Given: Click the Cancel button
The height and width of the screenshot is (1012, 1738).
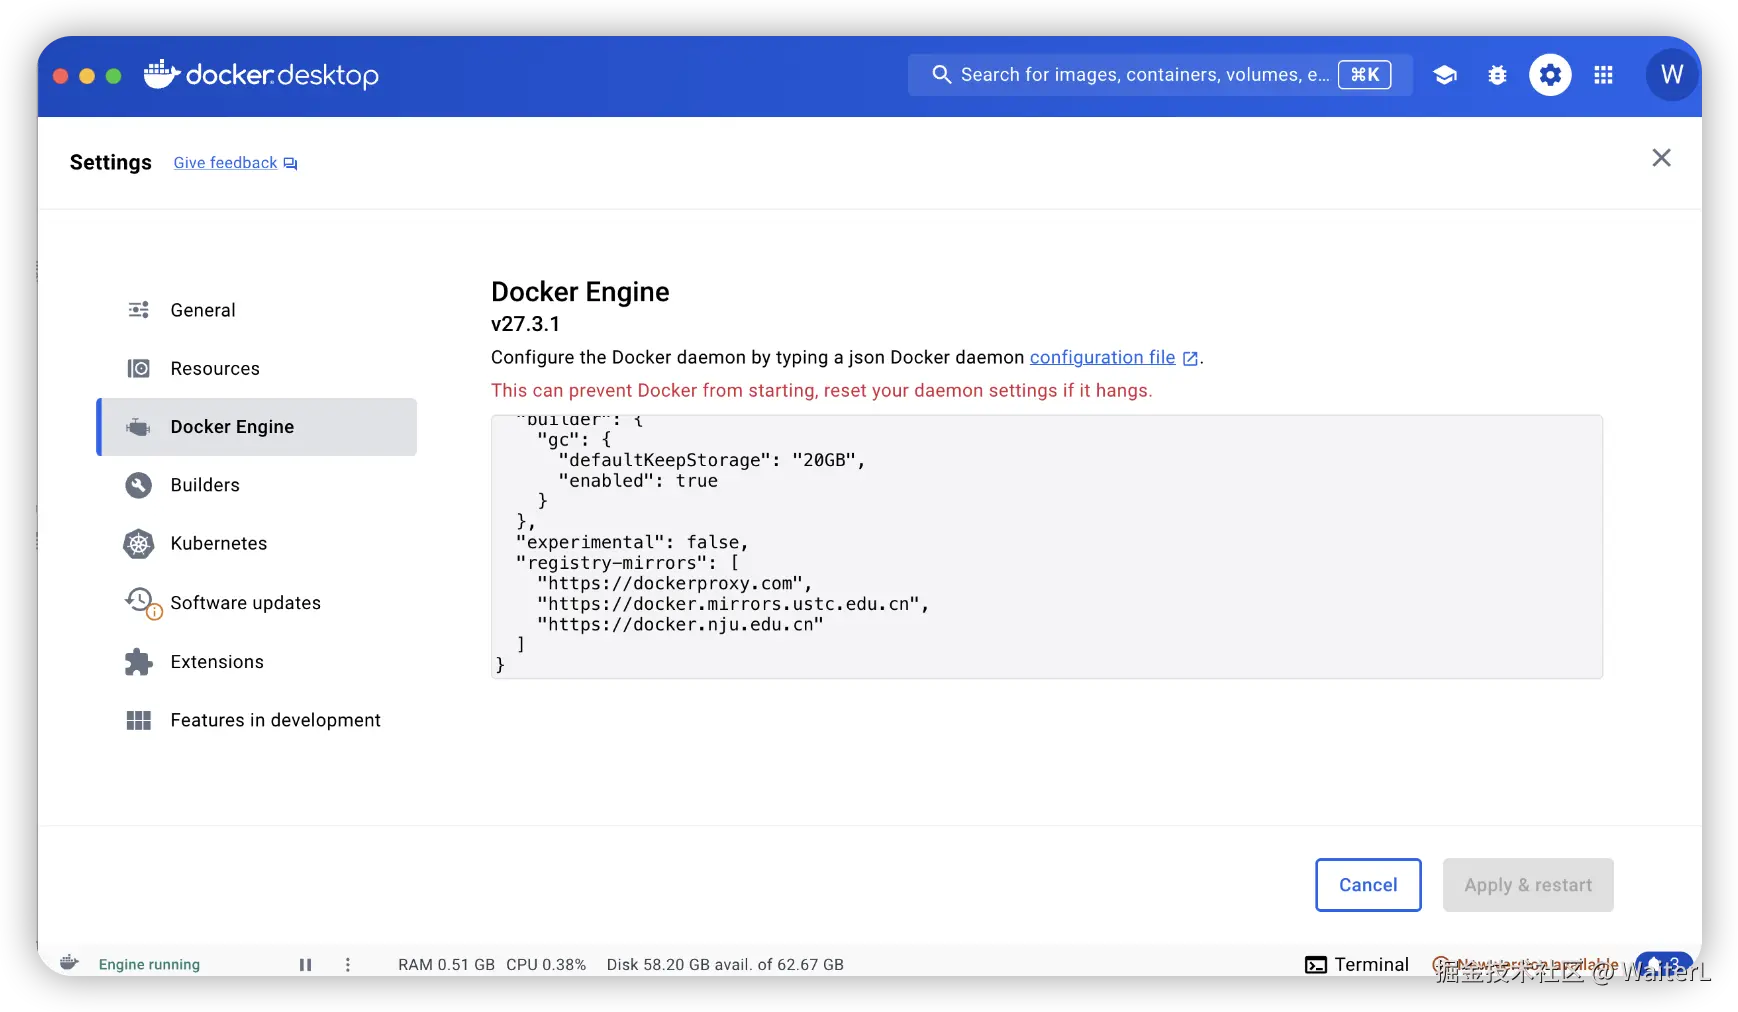Looking at the screenshot, I should tap(1368, 885).
